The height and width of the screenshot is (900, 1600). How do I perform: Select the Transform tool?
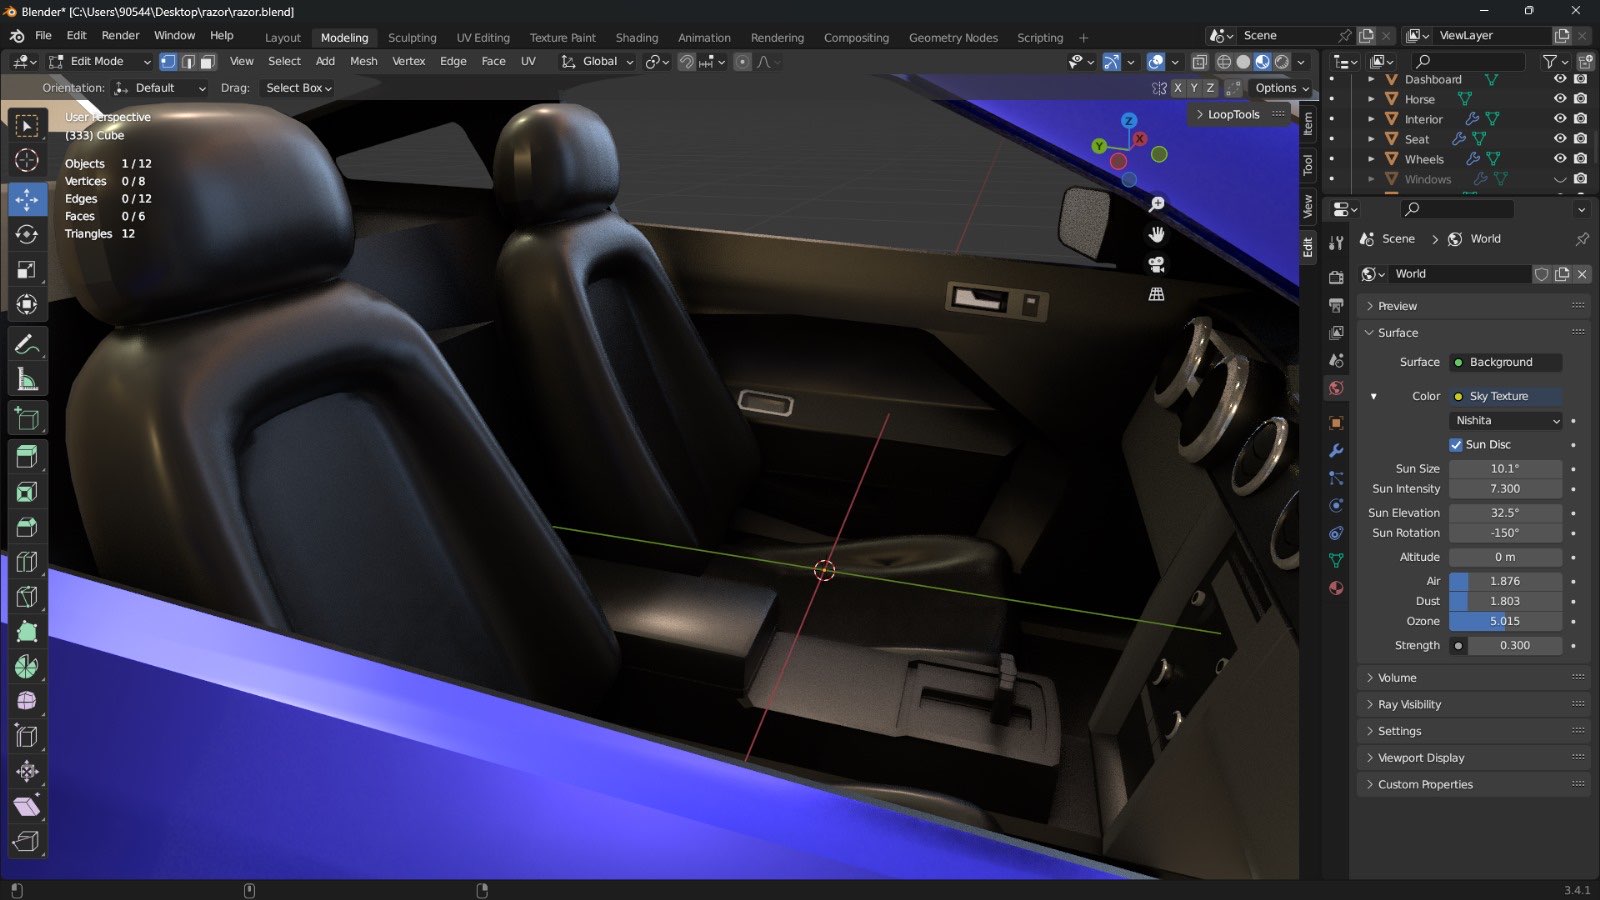coord(27,304)
